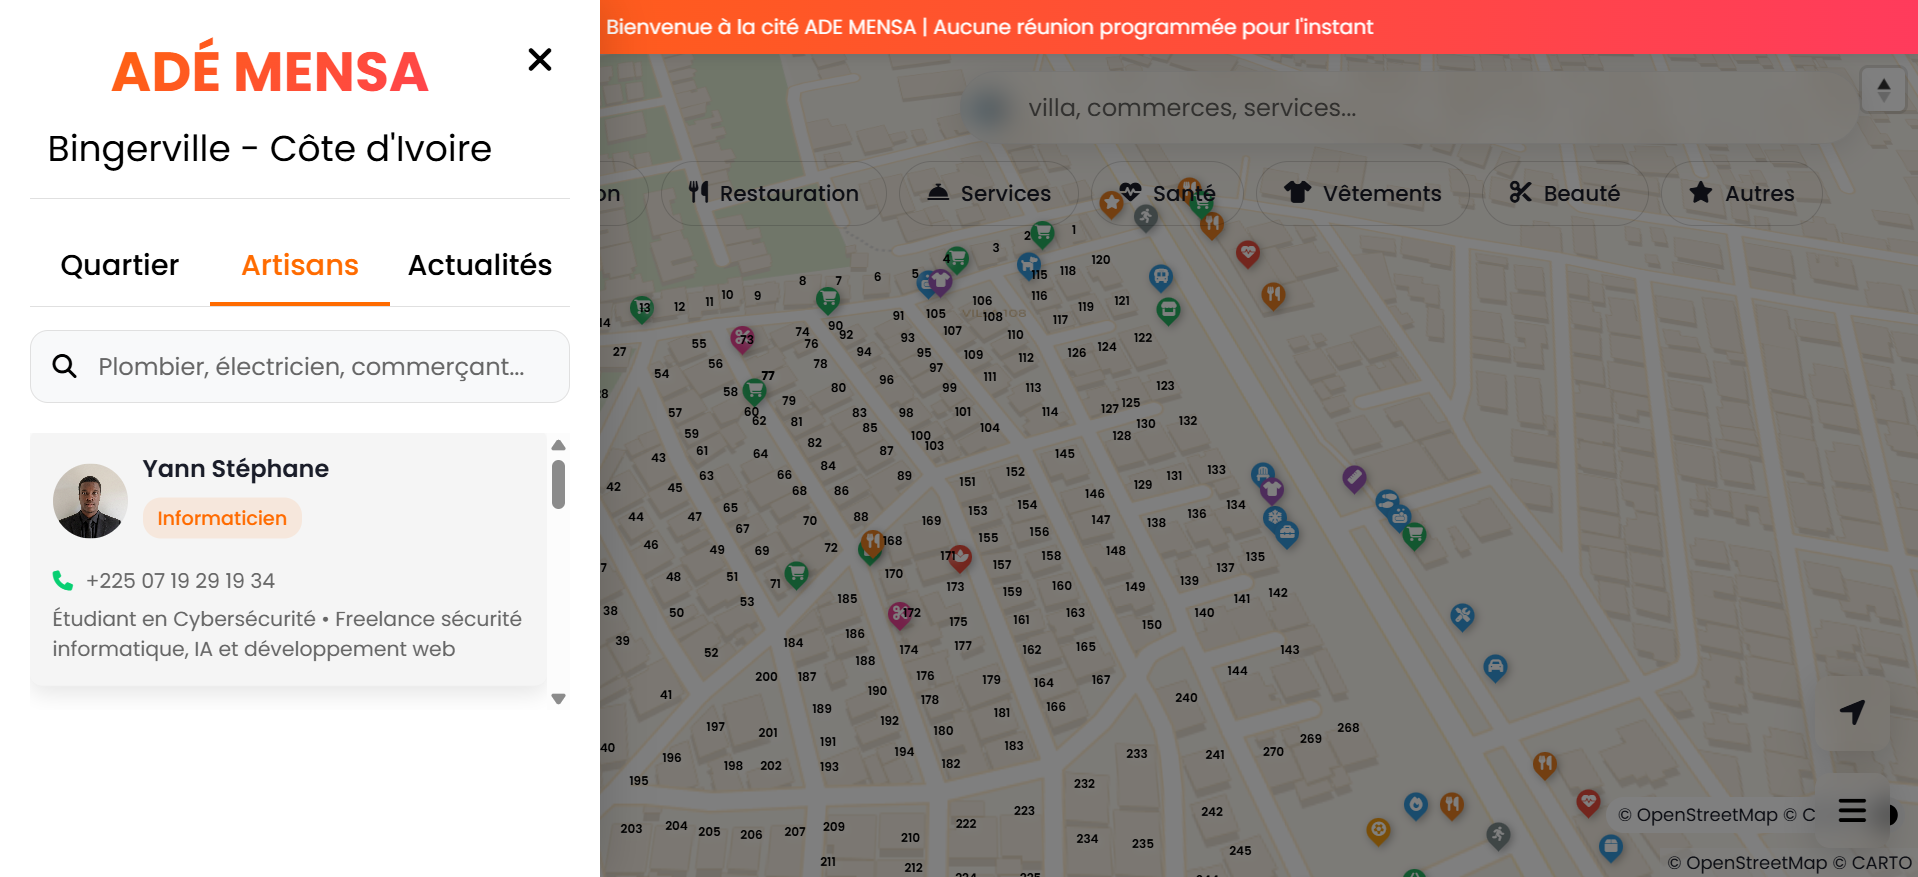This screenshot has width=1918, height=877.
Task: Switch to the Quartier tab
Action: pyautogui.click(x=120, y=265)
